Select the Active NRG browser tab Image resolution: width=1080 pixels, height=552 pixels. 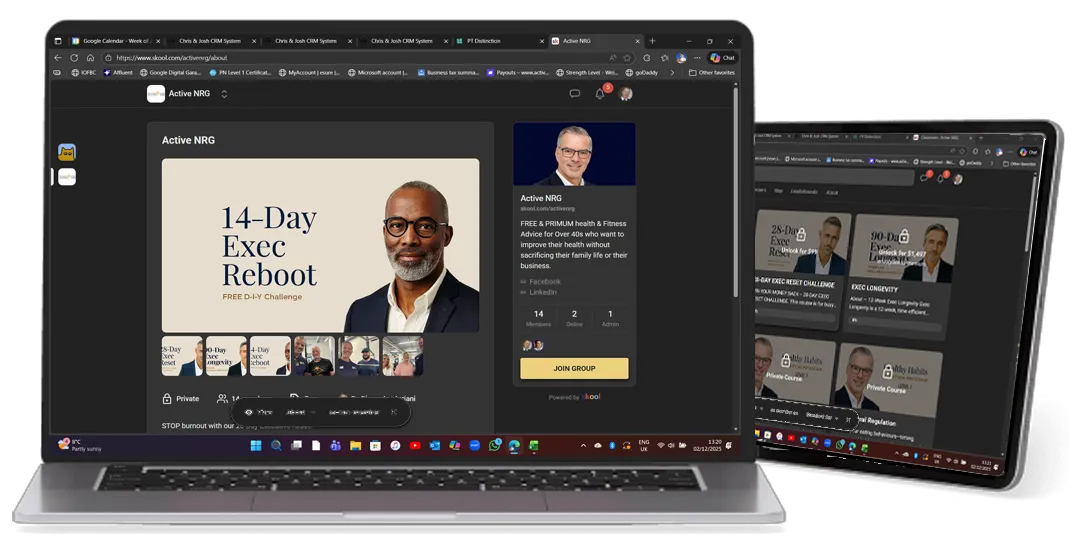pyautogui.click(x=596, y=41)
